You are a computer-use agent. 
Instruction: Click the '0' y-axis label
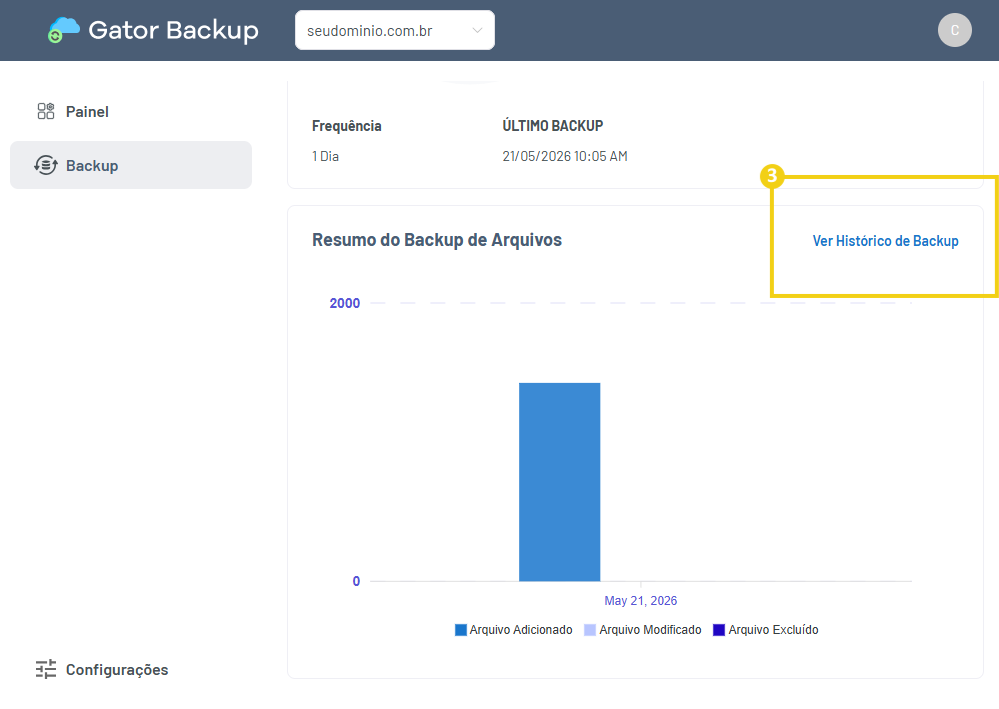356,581
